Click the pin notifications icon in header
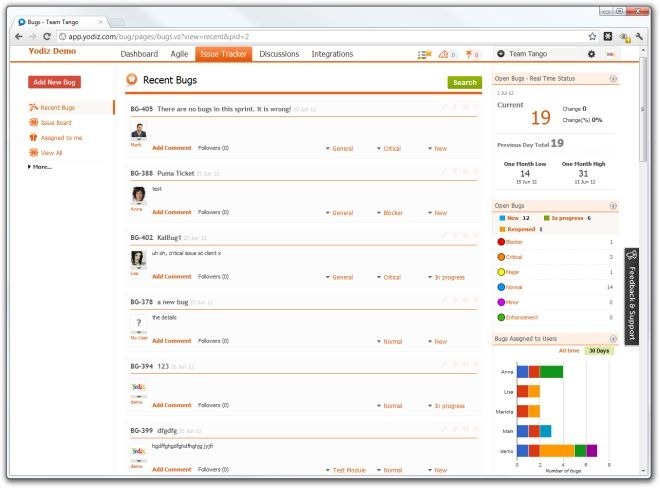 coord(468,54)
